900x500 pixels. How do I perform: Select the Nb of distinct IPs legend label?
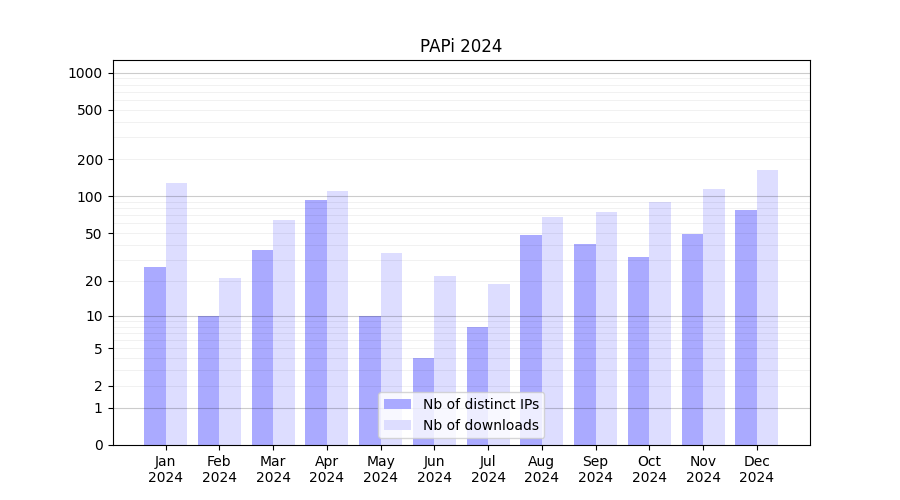480,404
